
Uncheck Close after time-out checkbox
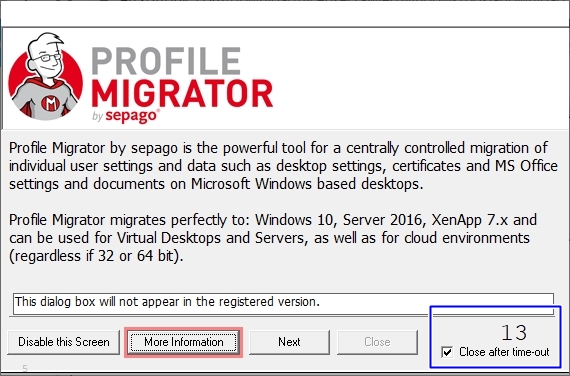click(447, 352)
